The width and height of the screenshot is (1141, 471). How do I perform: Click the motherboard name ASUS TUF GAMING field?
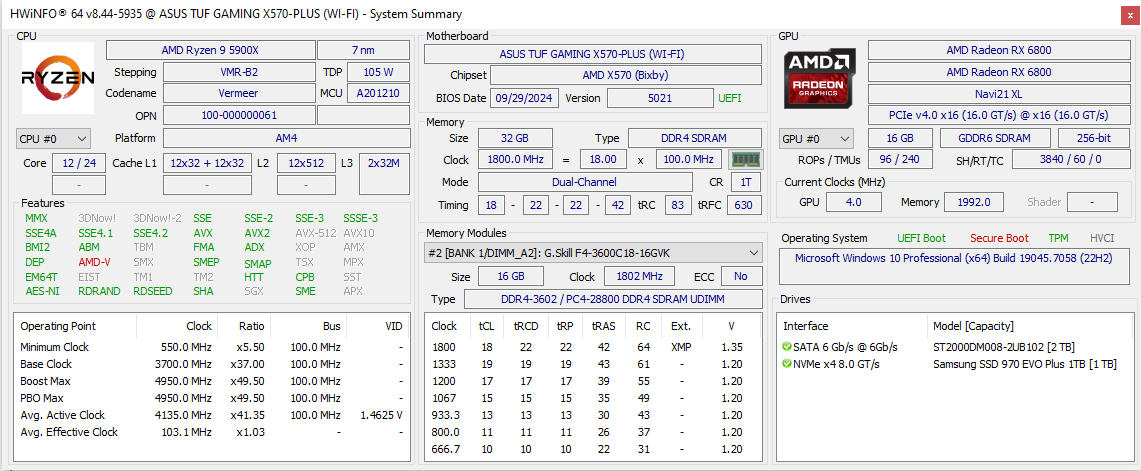pos(593,54)
